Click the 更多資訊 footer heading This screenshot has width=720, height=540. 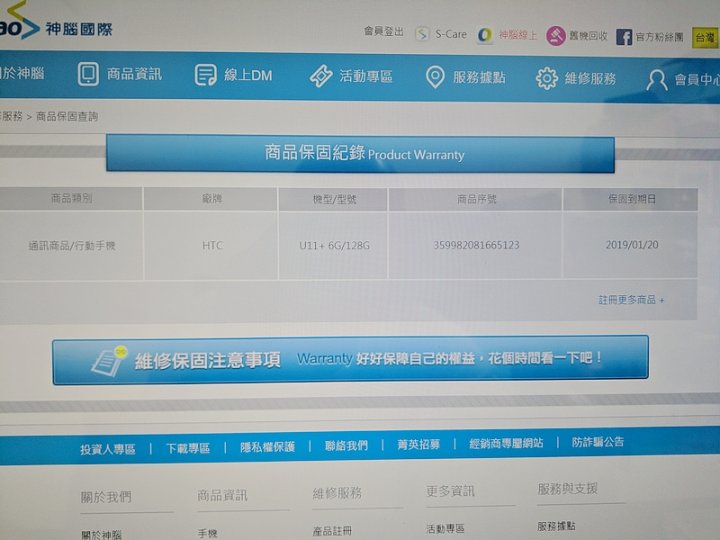(450, 491)
